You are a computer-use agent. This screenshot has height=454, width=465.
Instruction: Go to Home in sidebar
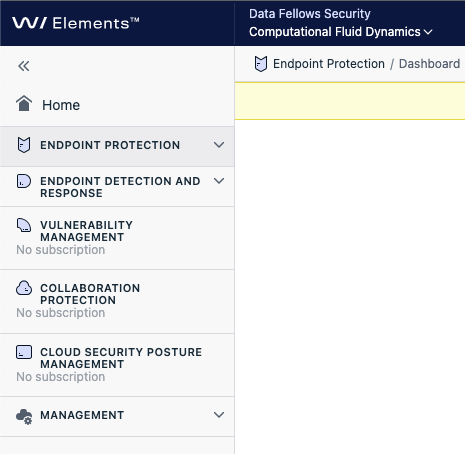(61, 105)
